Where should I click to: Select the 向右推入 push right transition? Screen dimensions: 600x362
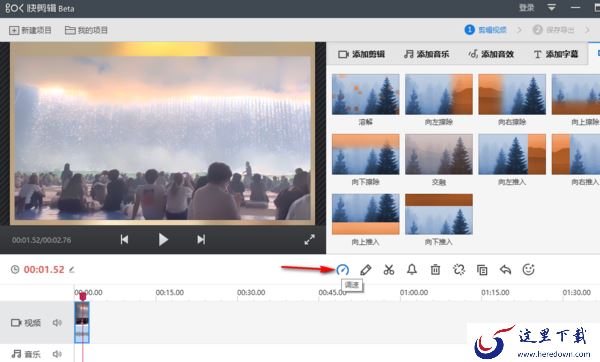tap(576, 154)
